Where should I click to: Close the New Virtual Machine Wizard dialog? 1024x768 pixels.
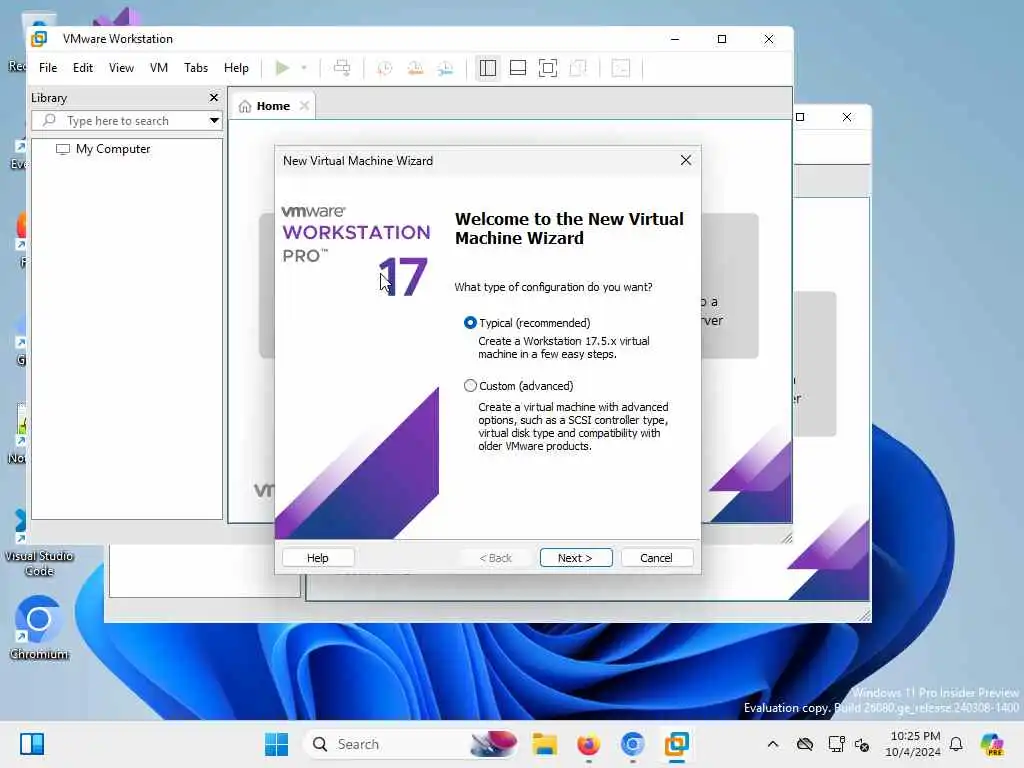click(x=686, y=161)
